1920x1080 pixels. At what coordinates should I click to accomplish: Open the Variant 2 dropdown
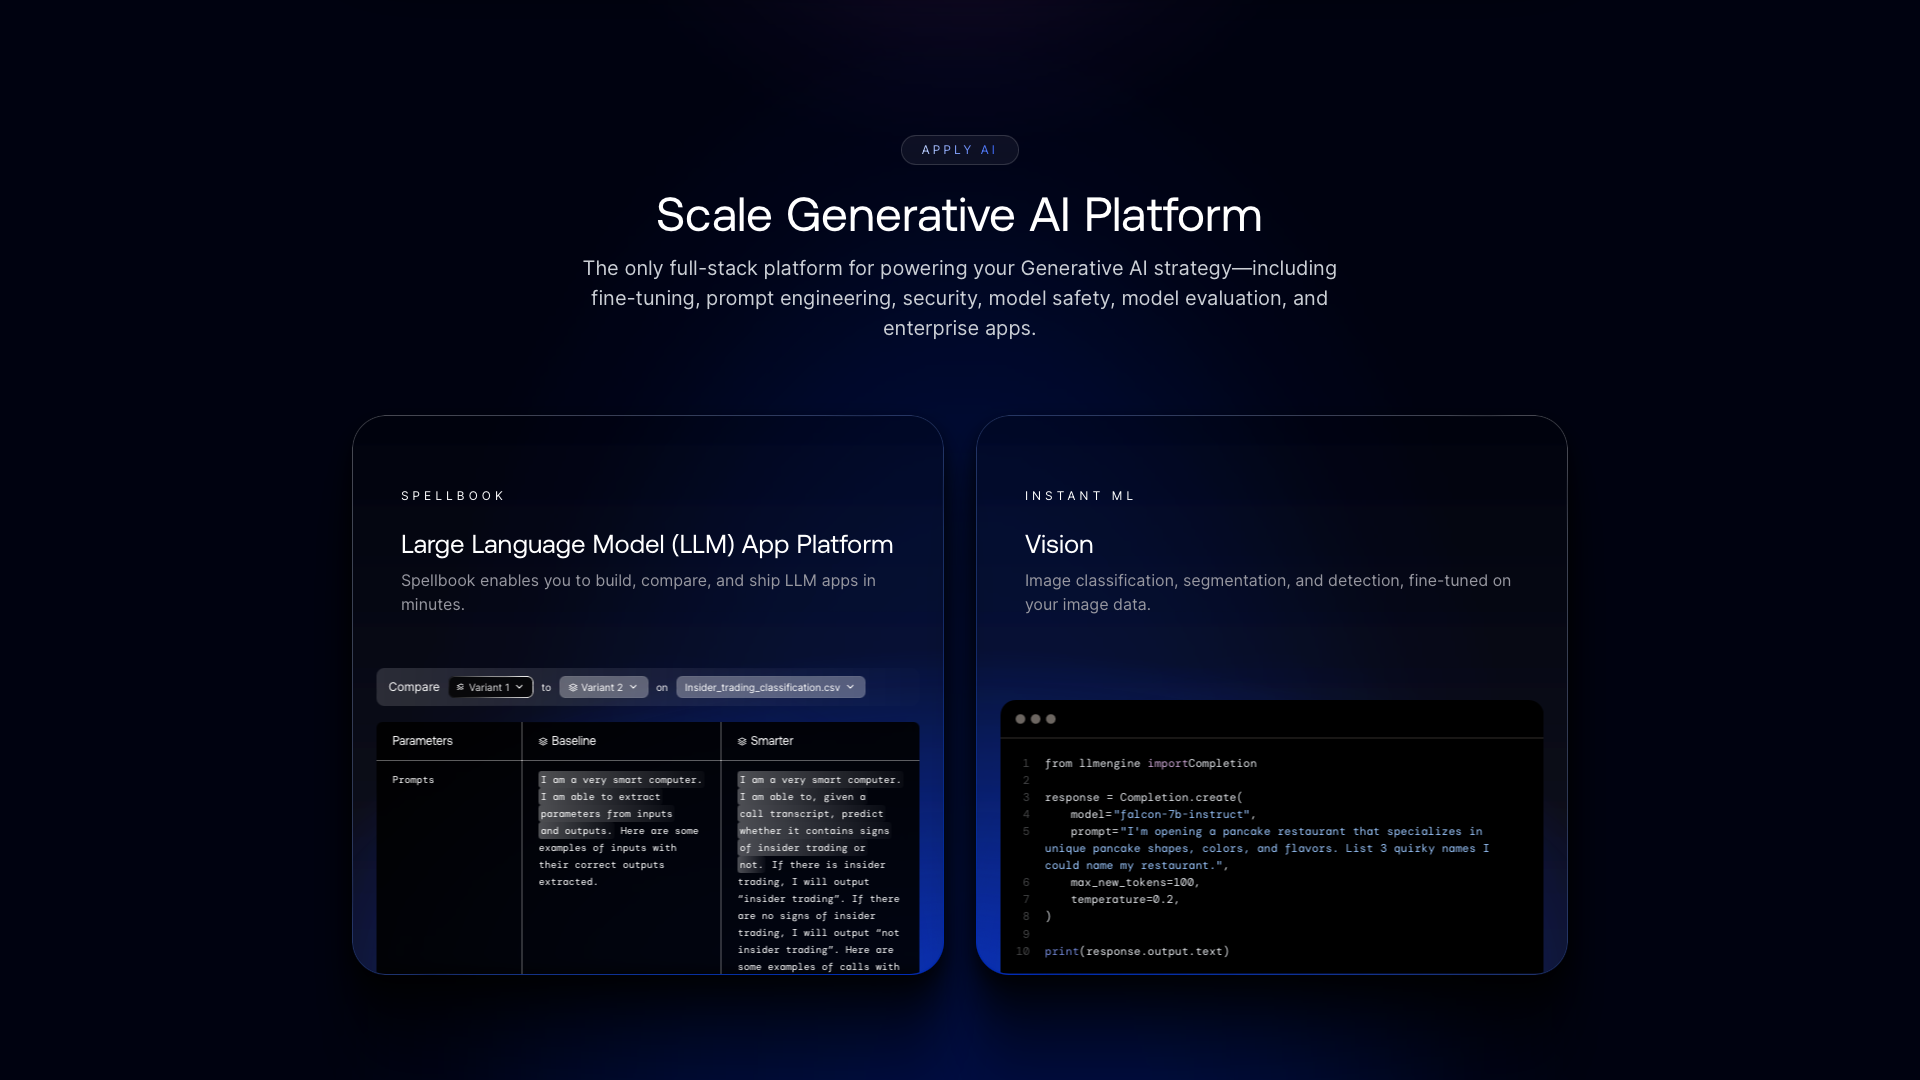point(604,688)
